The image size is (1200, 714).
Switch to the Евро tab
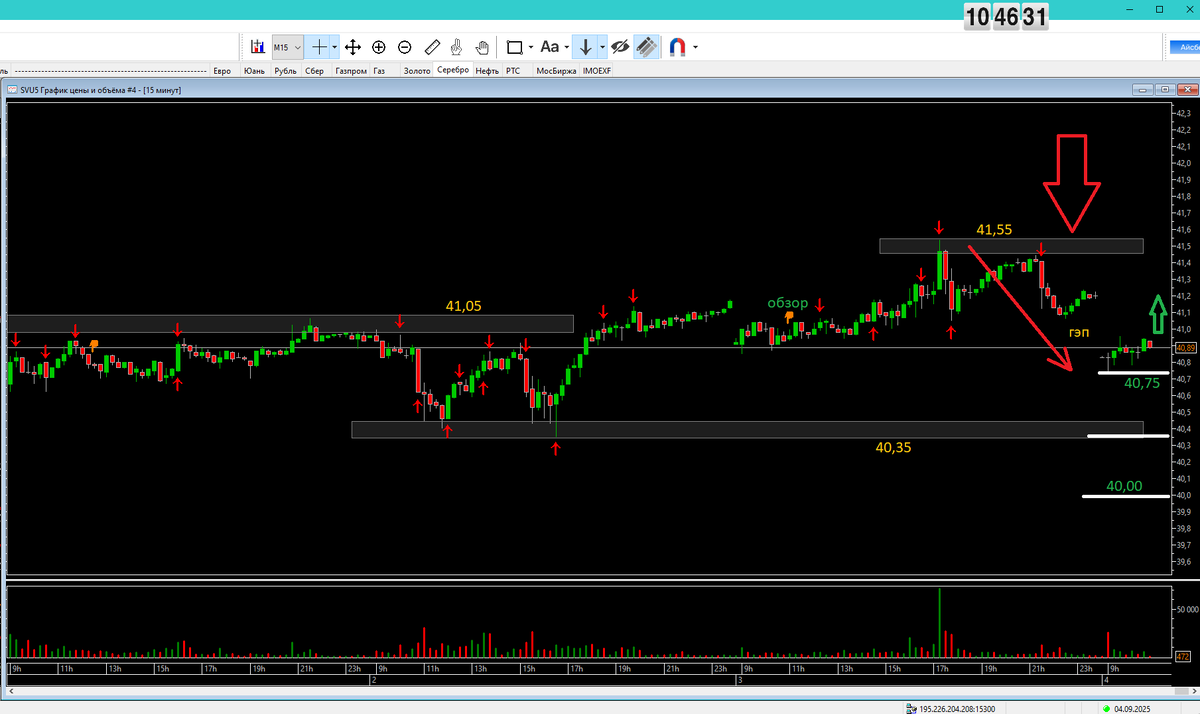tap(222, 71)
